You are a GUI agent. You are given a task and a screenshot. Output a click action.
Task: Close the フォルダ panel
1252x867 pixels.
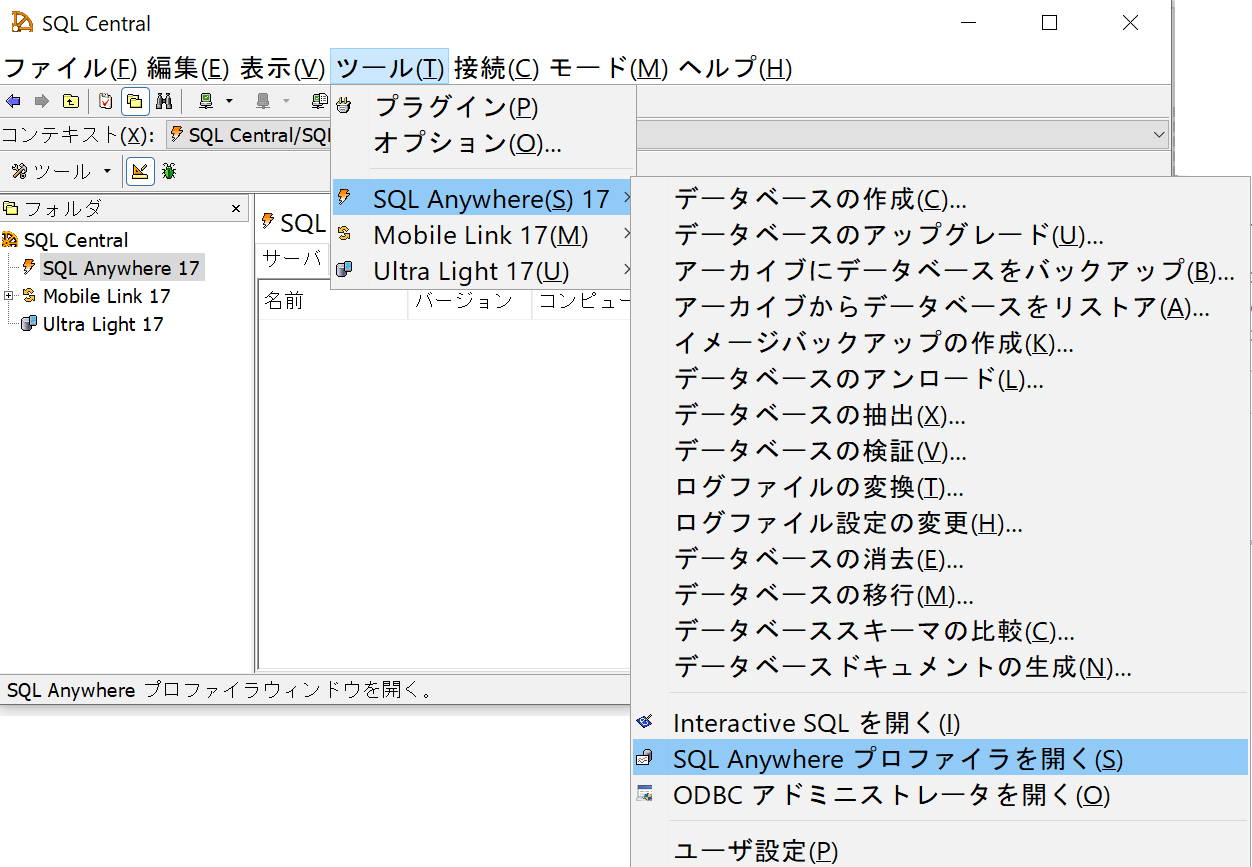[236, 209]
